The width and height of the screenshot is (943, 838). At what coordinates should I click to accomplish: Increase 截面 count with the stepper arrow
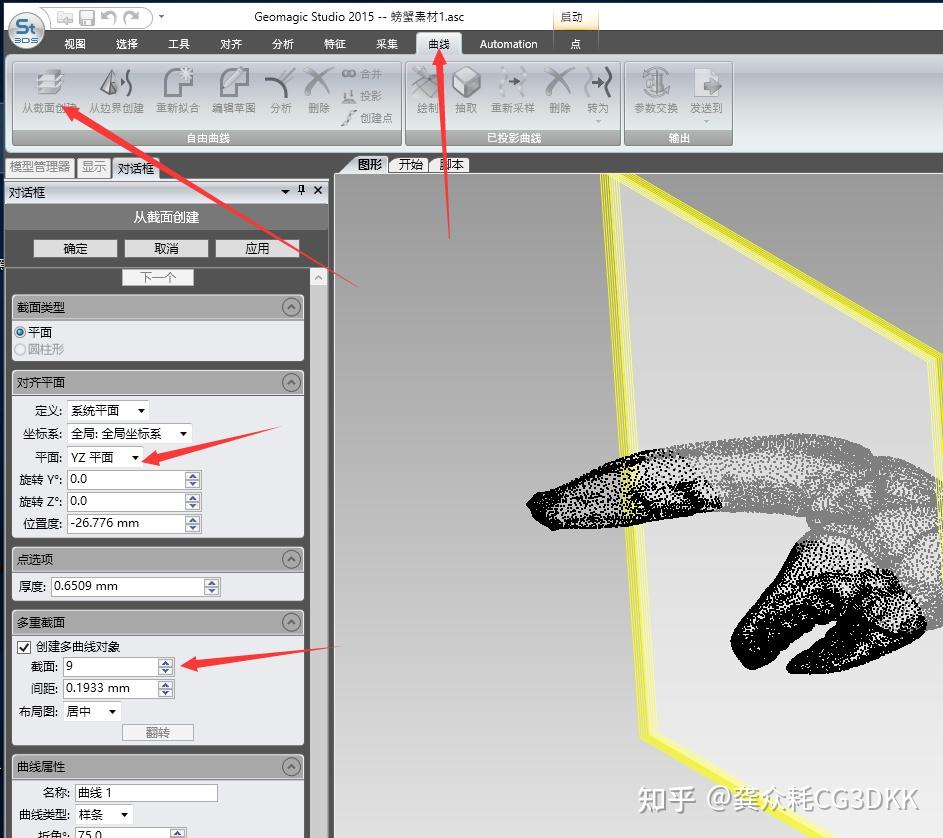click(165, 661)
